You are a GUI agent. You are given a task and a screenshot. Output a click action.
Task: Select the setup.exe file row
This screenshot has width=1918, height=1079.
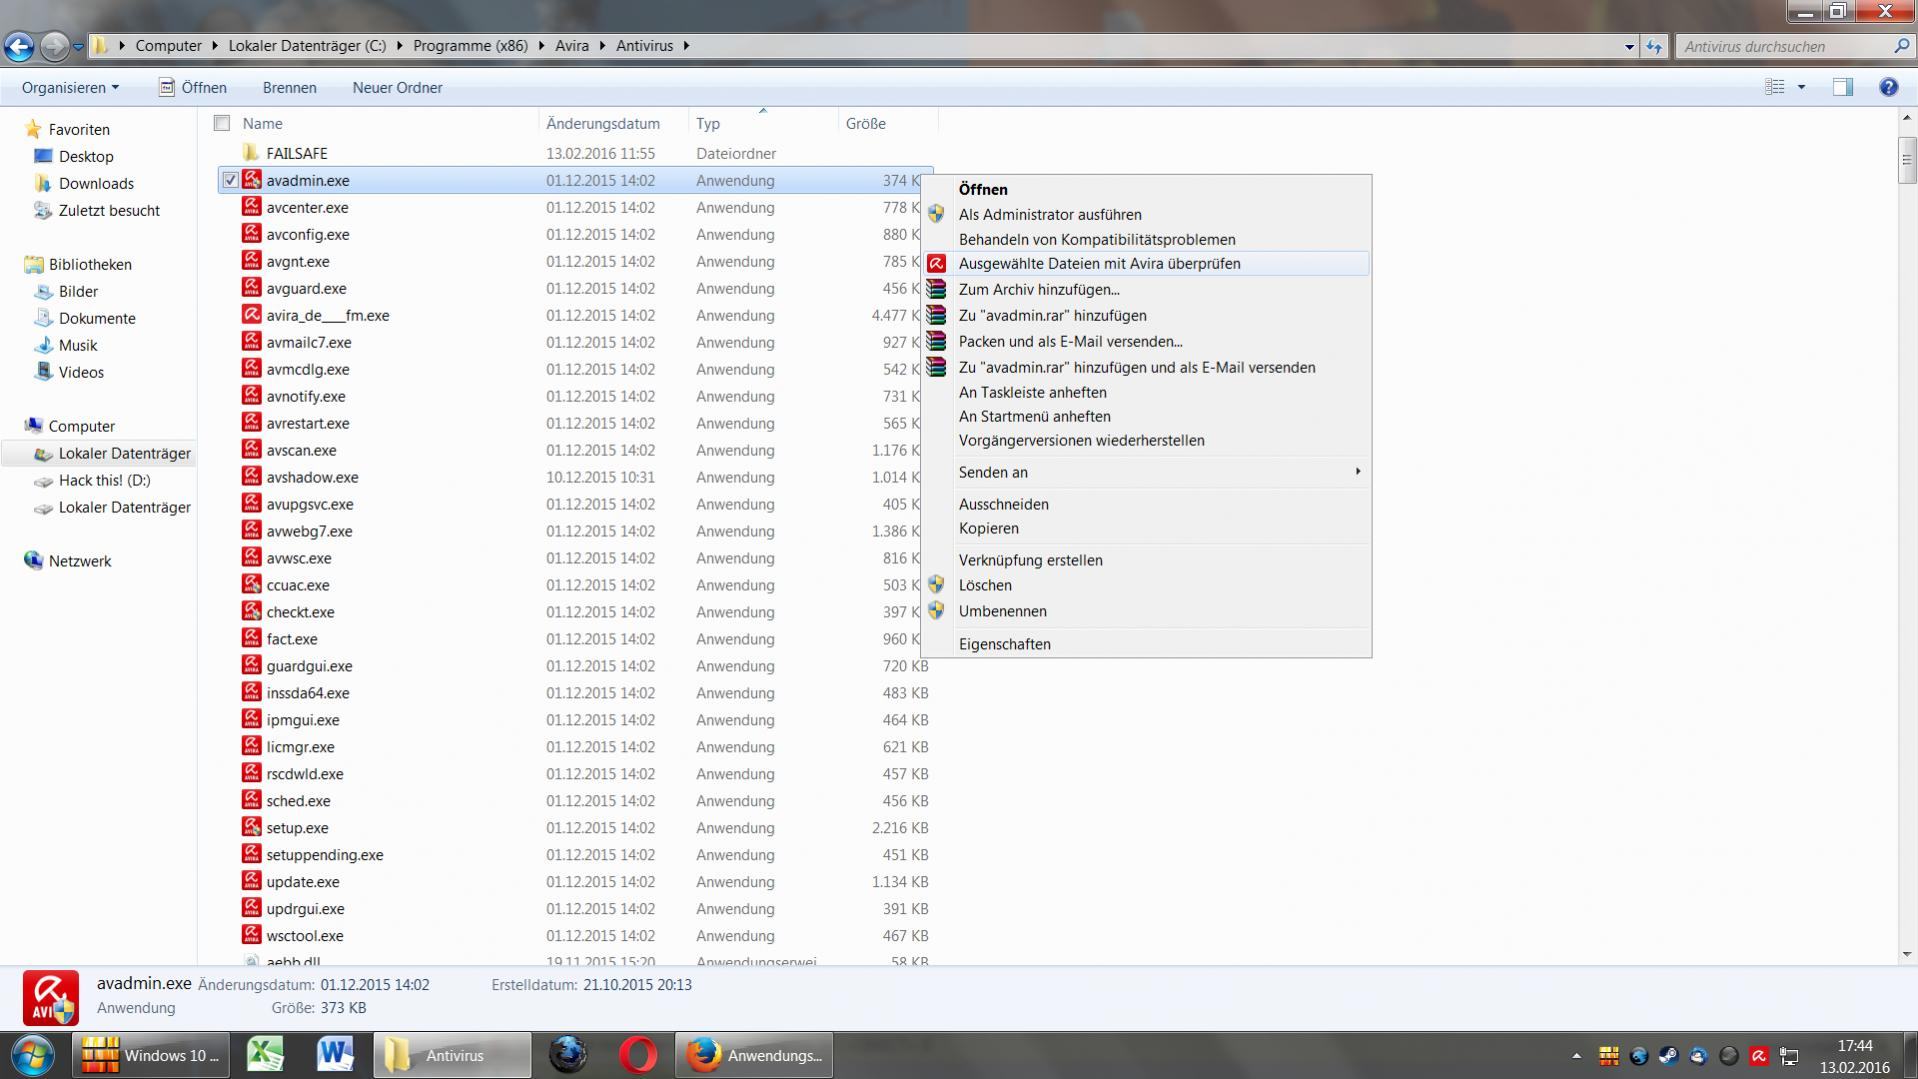coord(575,828)
